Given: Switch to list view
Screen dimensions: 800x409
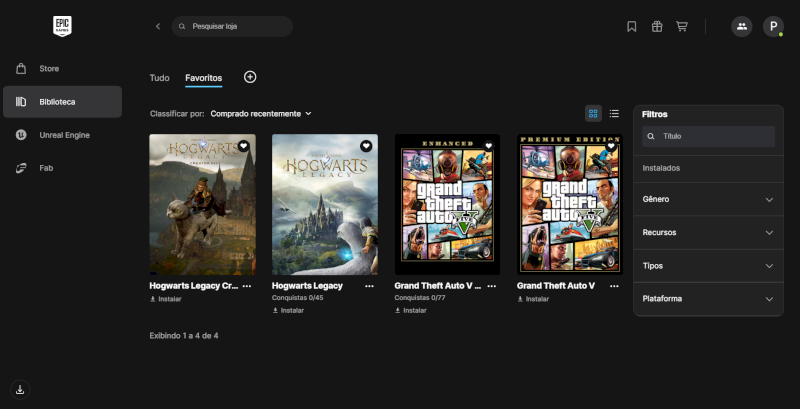Looking at the screenshot, I should coord(614,113).
